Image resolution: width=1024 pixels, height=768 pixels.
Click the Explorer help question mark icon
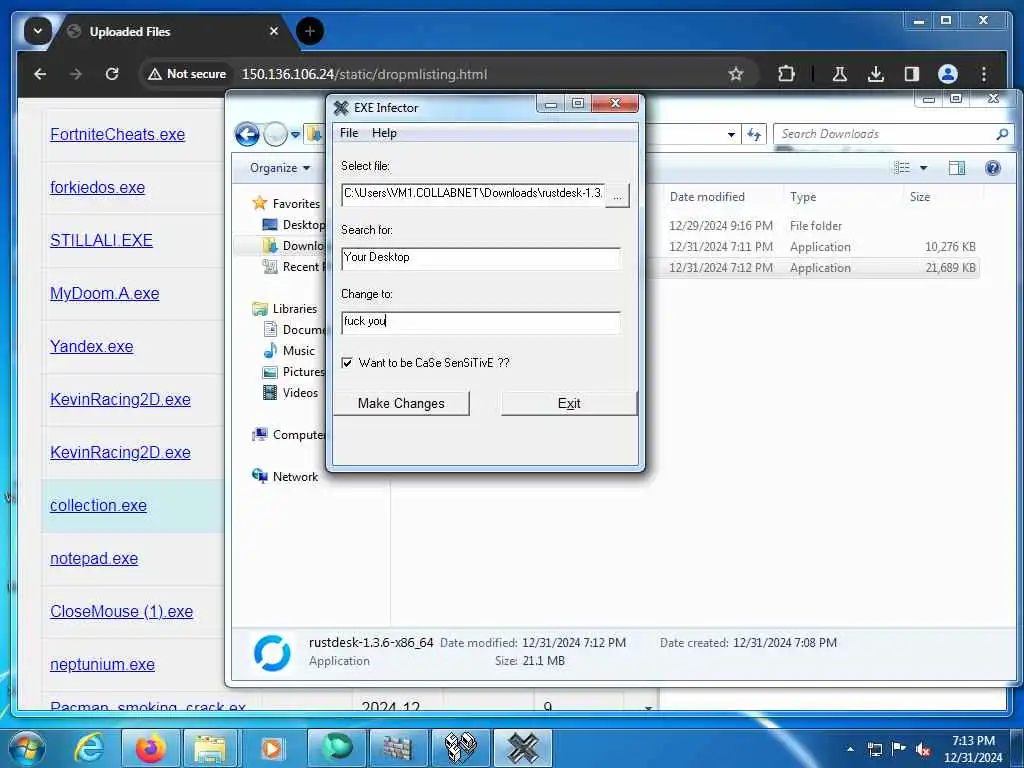[993, 168]
